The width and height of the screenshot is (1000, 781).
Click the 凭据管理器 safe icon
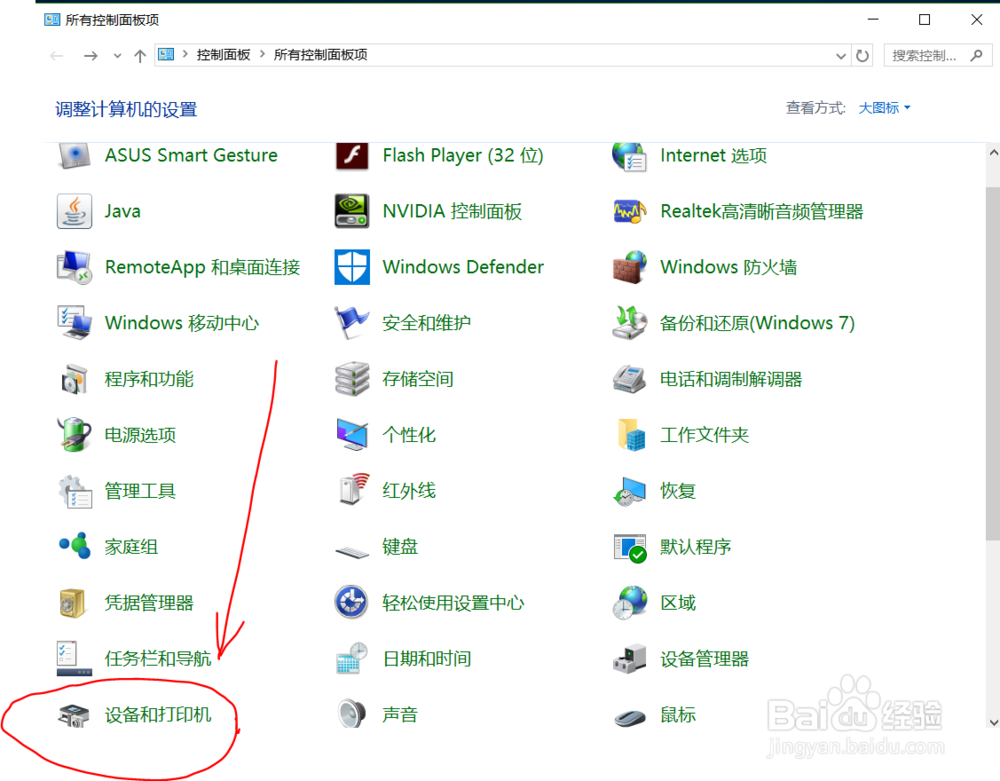72,602
